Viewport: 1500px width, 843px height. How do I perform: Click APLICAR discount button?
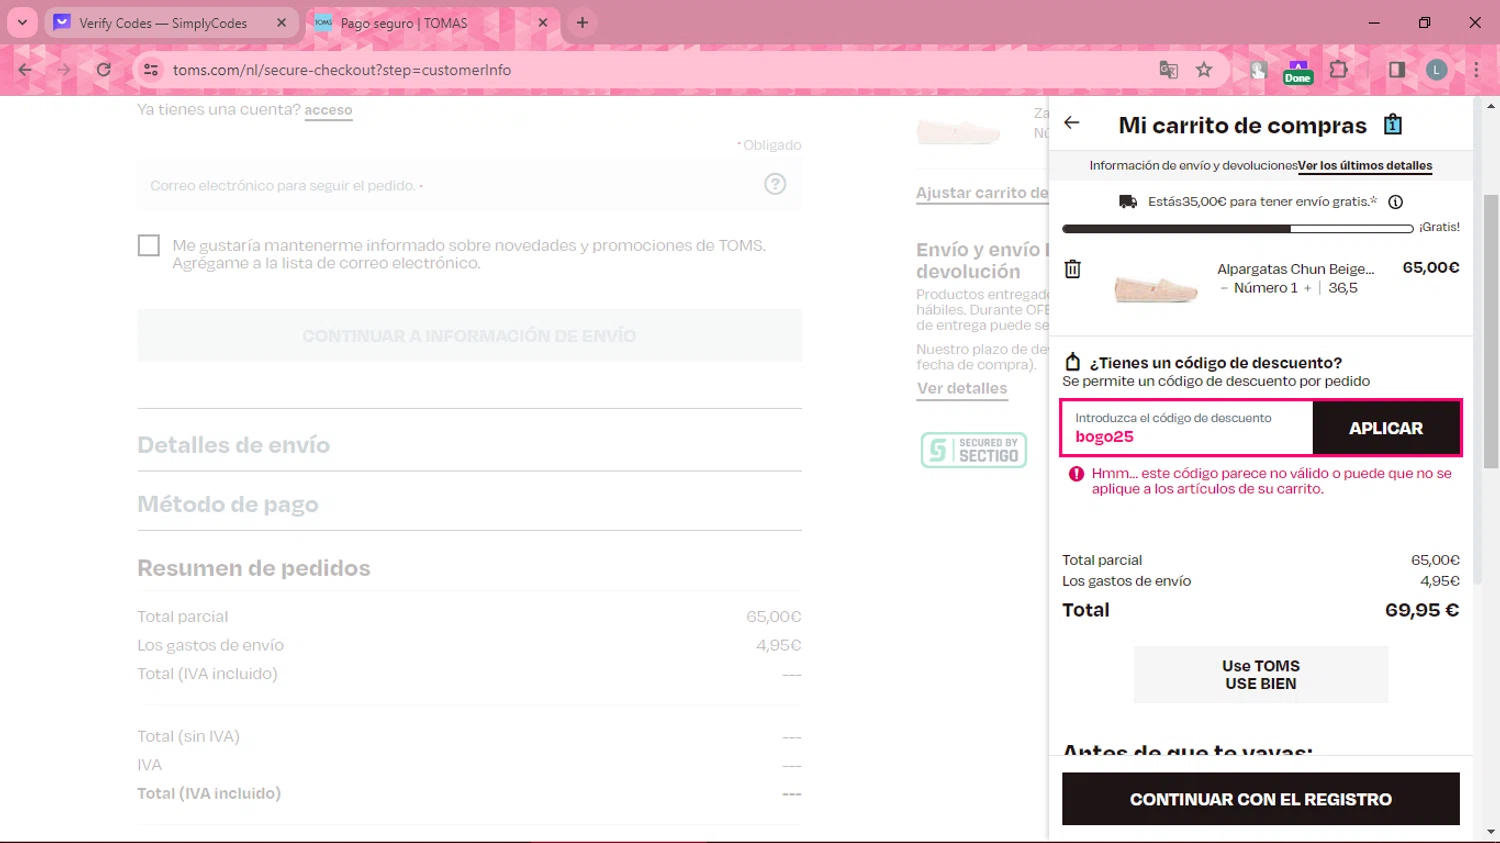click(x=1386, y=428)
